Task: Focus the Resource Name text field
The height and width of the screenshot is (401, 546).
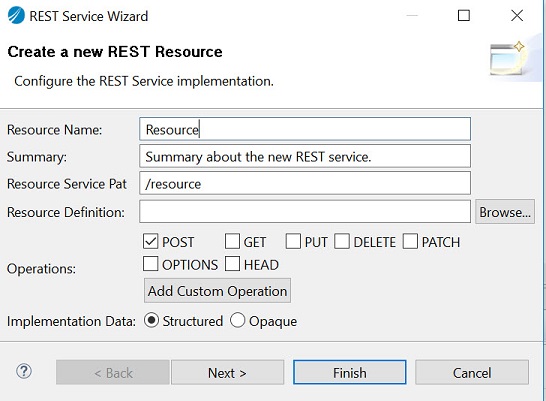Action: (305, 129)
